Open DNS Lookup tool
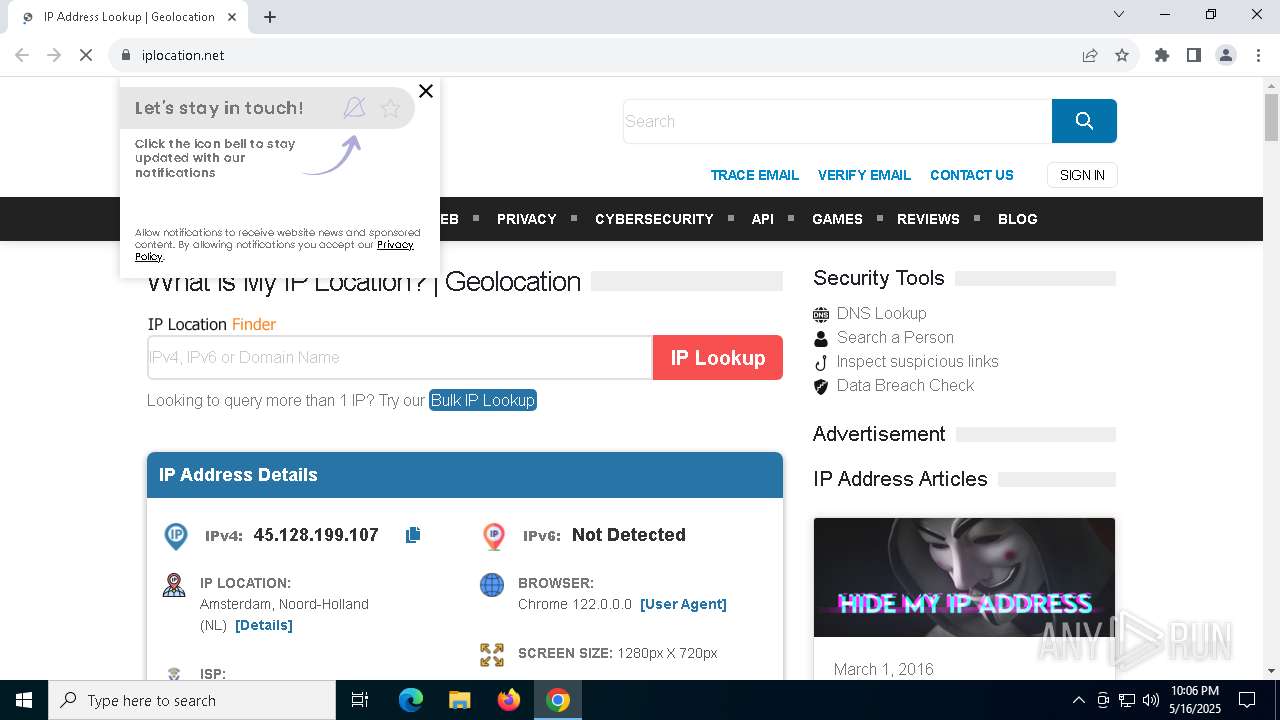The image size is (1280, 720). click(x=881, y=313)
